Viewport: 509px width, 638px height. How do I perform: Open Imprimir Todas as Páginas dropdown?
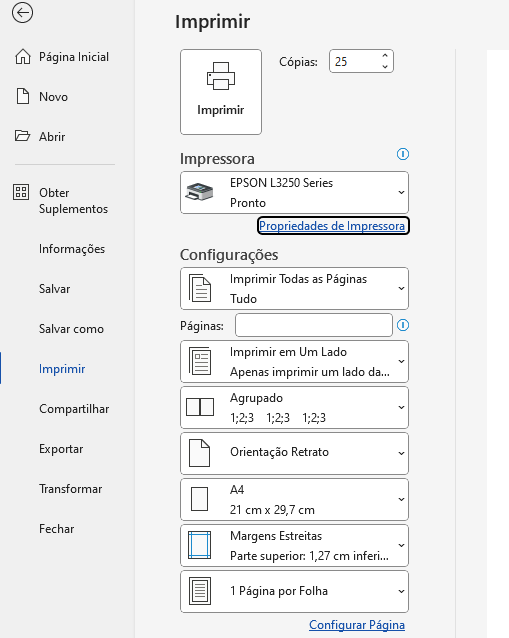tap(295, 288)
